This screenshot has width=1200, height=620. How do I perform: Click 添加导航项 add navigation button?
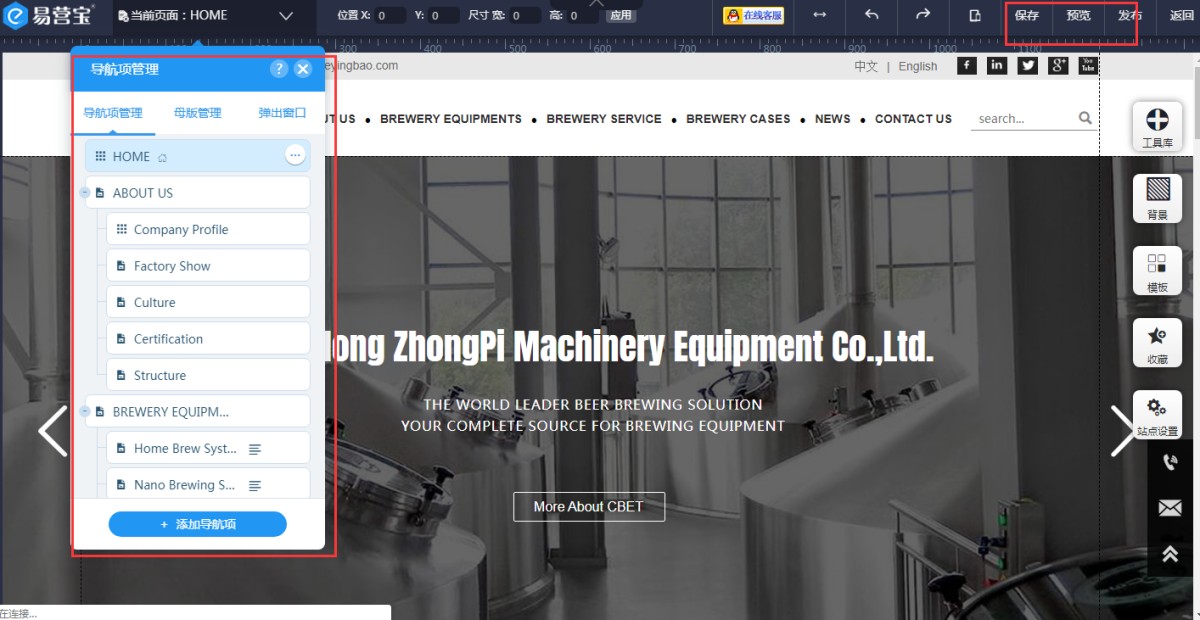click(x=197, y=524)
